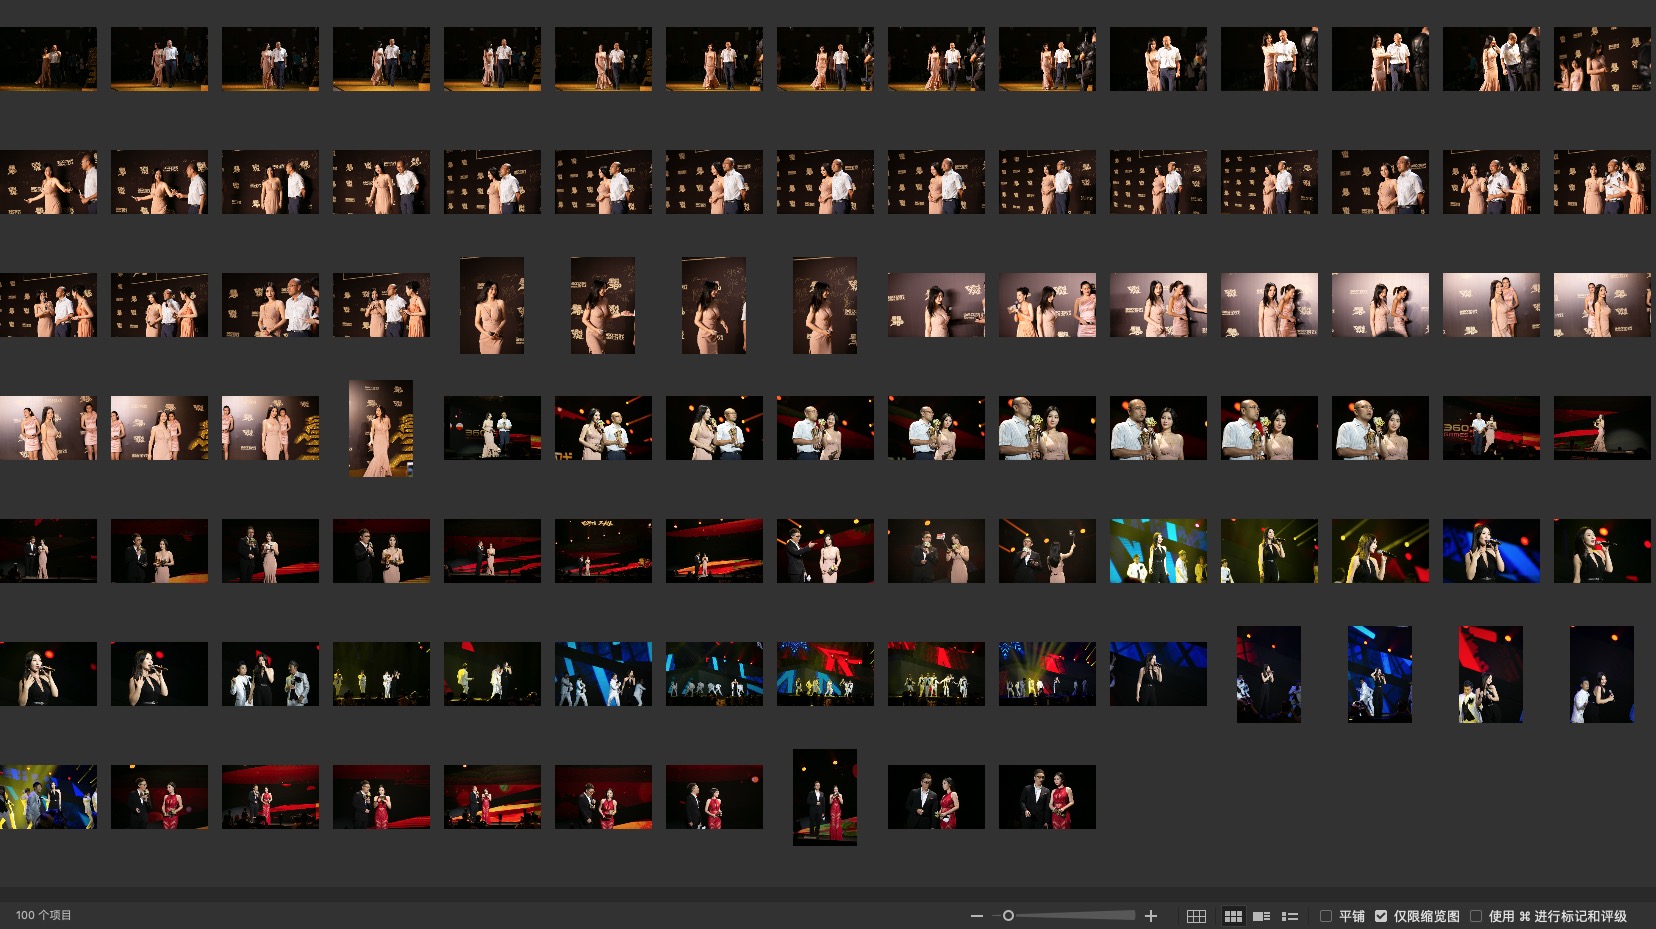Select the first thumbnail in the grid
Screen dimensions: 1656x929
pos(48,59)
